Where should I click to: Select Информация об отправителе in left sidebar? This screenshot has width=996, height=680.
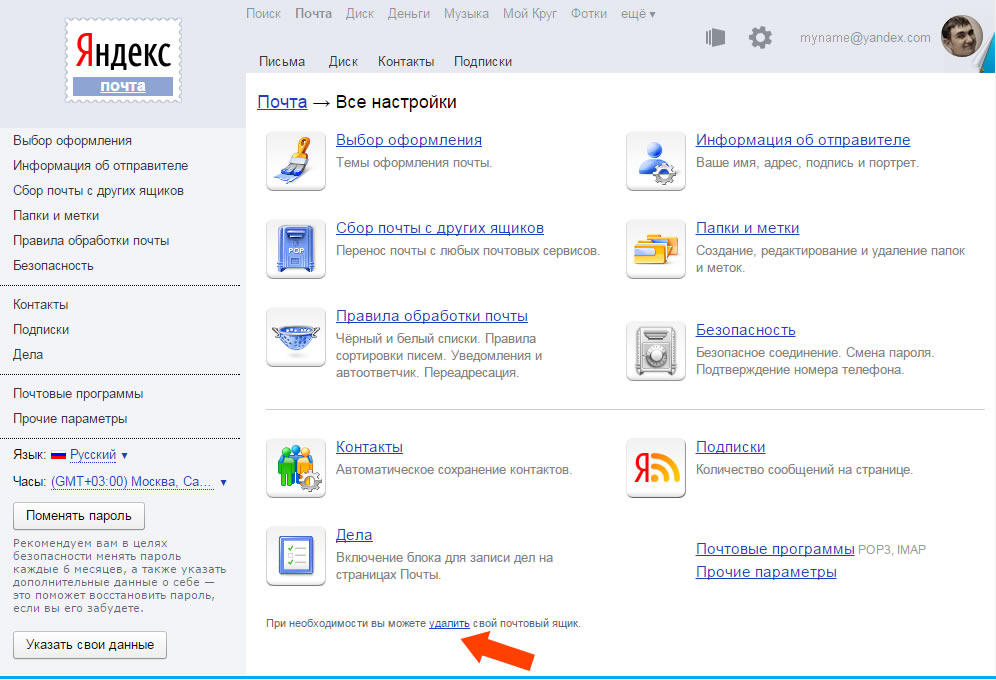point(100,166)
